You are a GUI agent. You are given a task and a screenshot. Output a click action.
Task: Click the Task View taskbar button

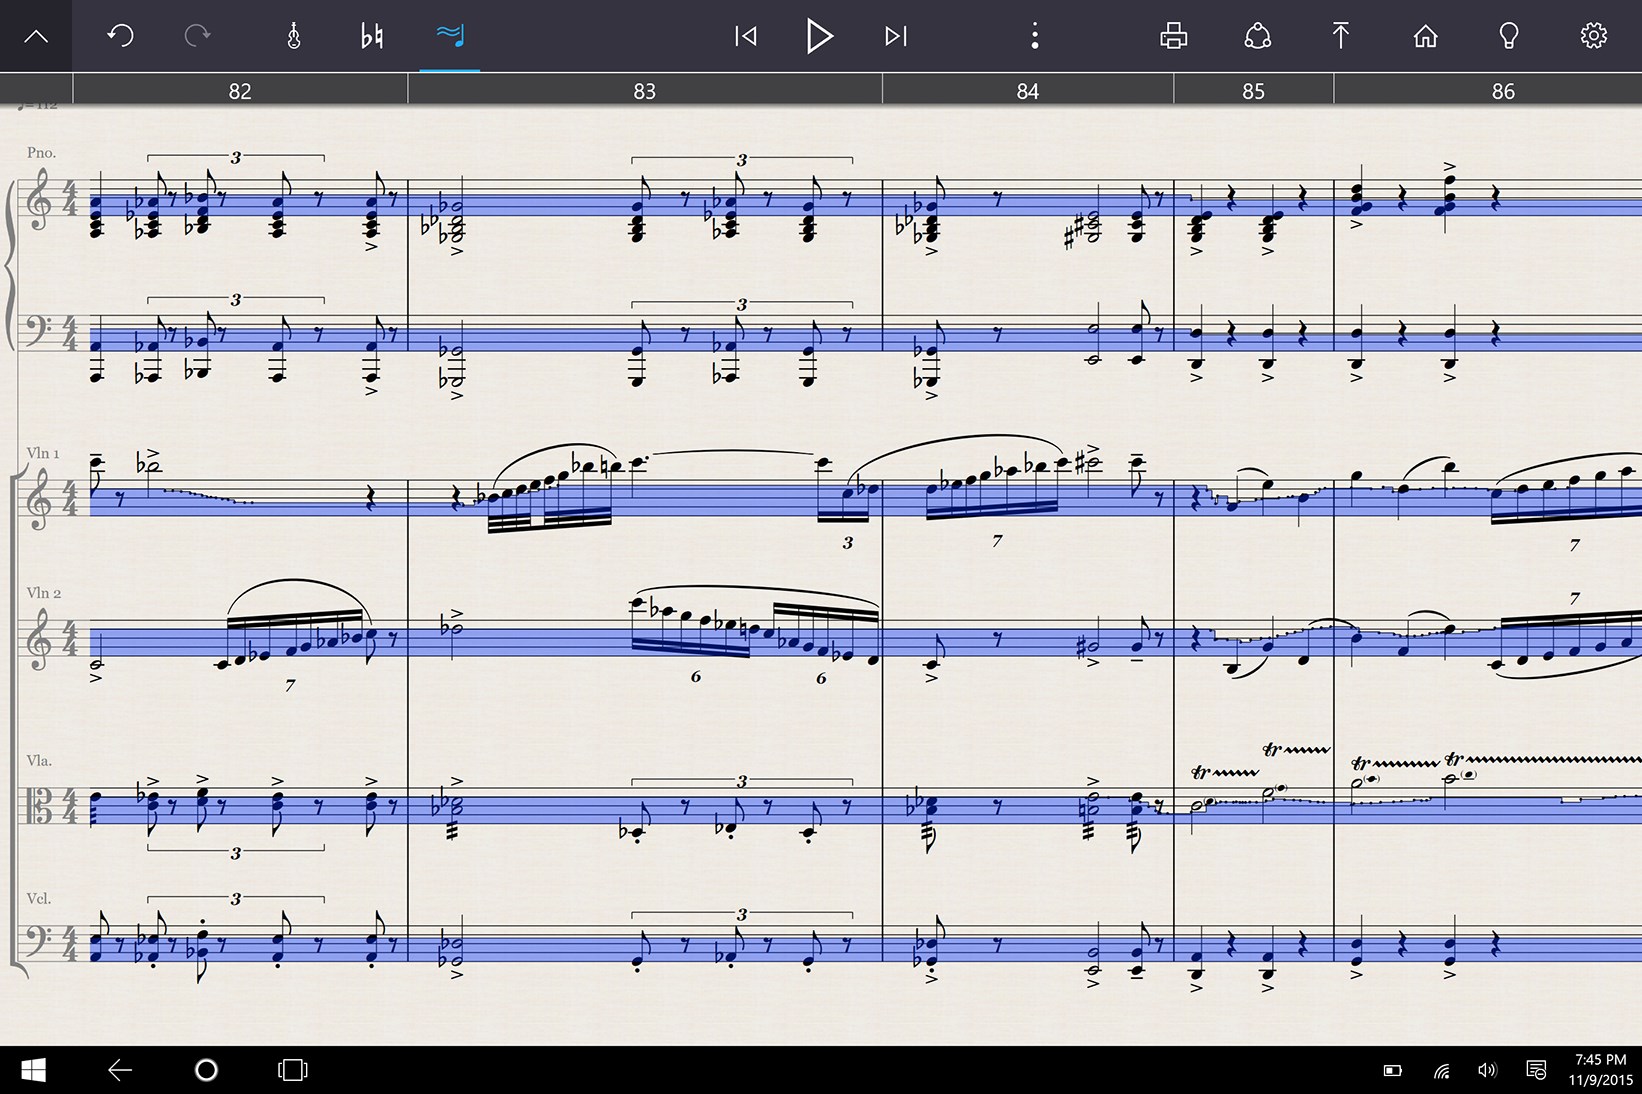coord(291,1070)
